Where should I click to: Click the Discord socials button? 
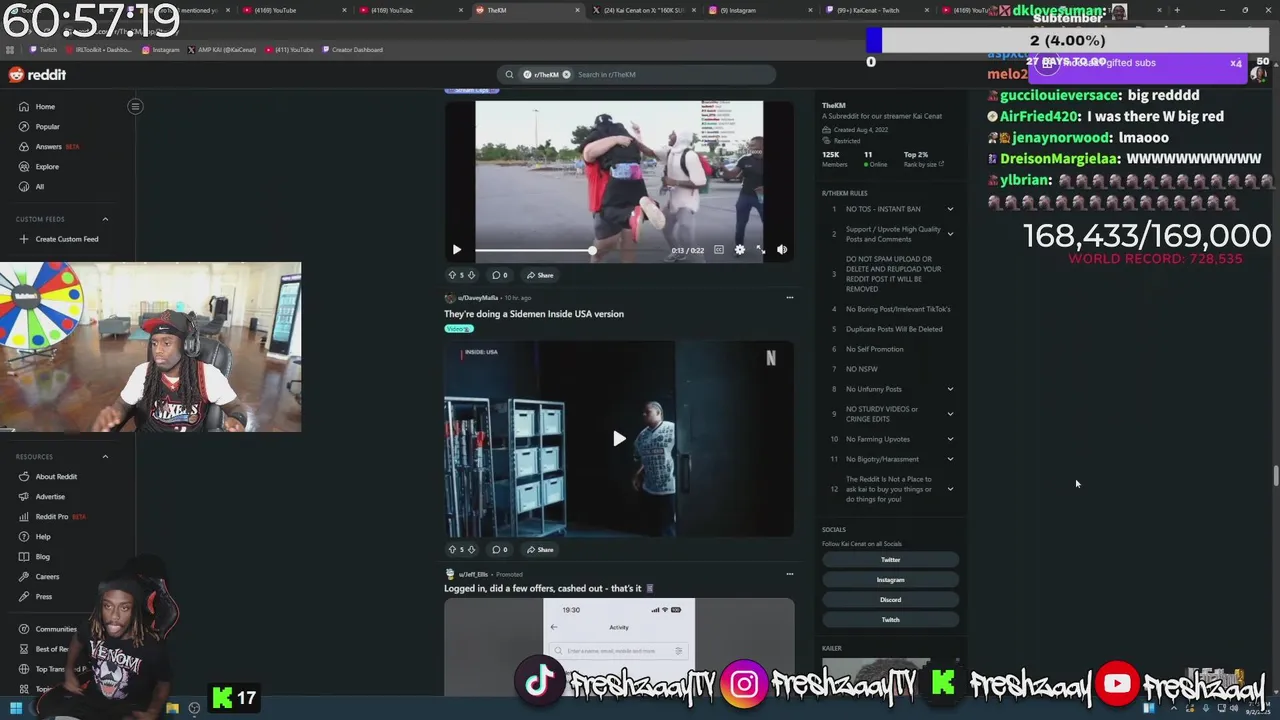890,600
